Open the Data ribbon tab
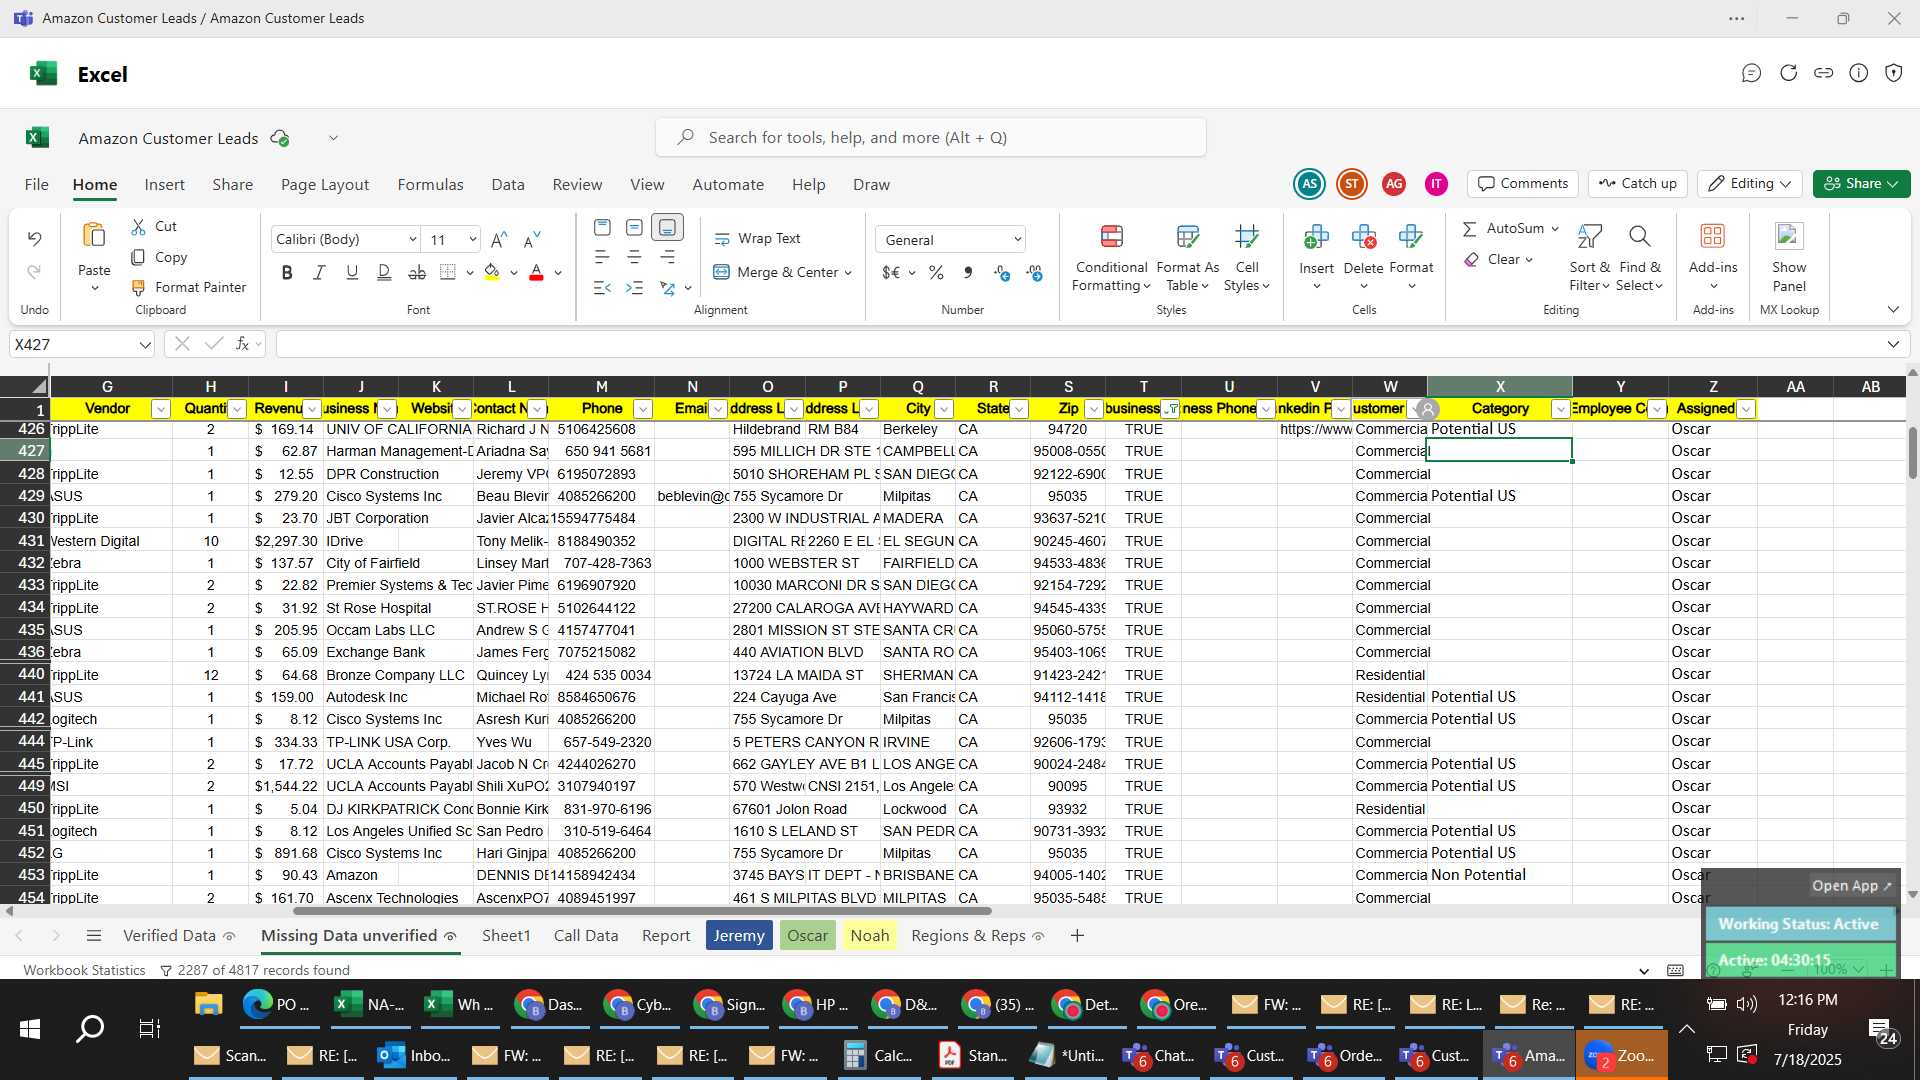 508,185
